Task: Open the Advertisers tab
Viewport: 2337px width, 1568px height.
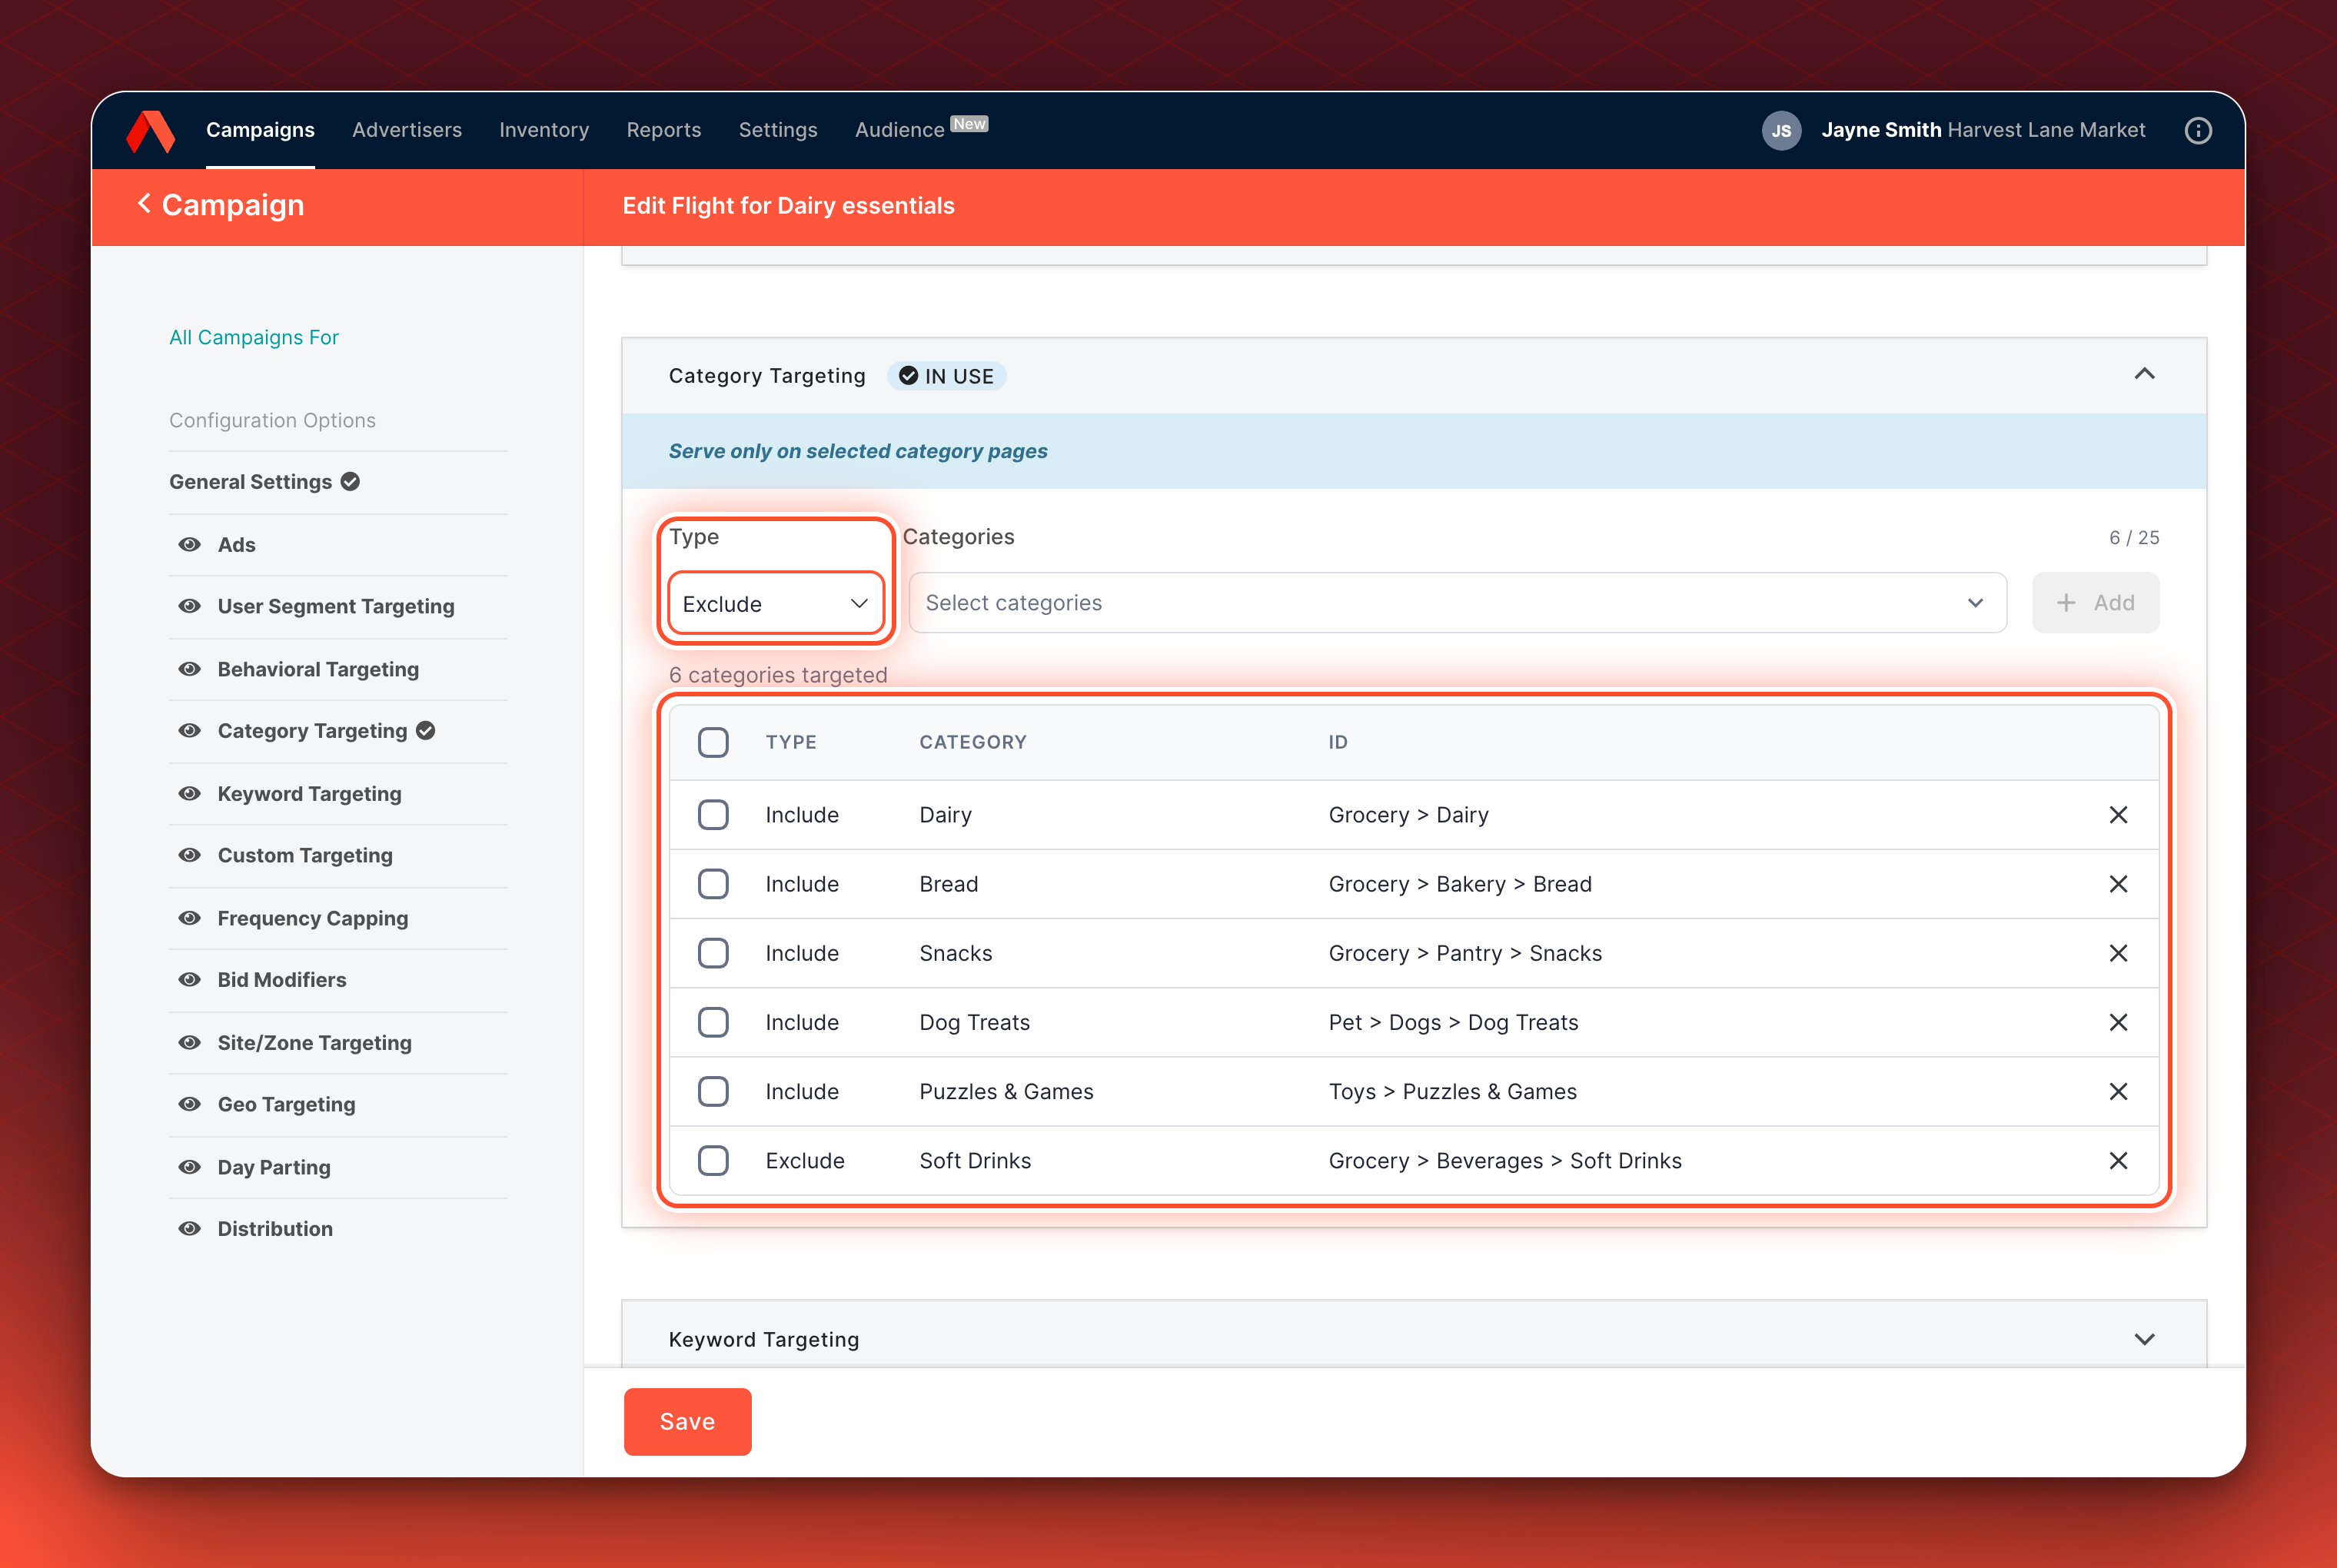Action: pos(407,130)
